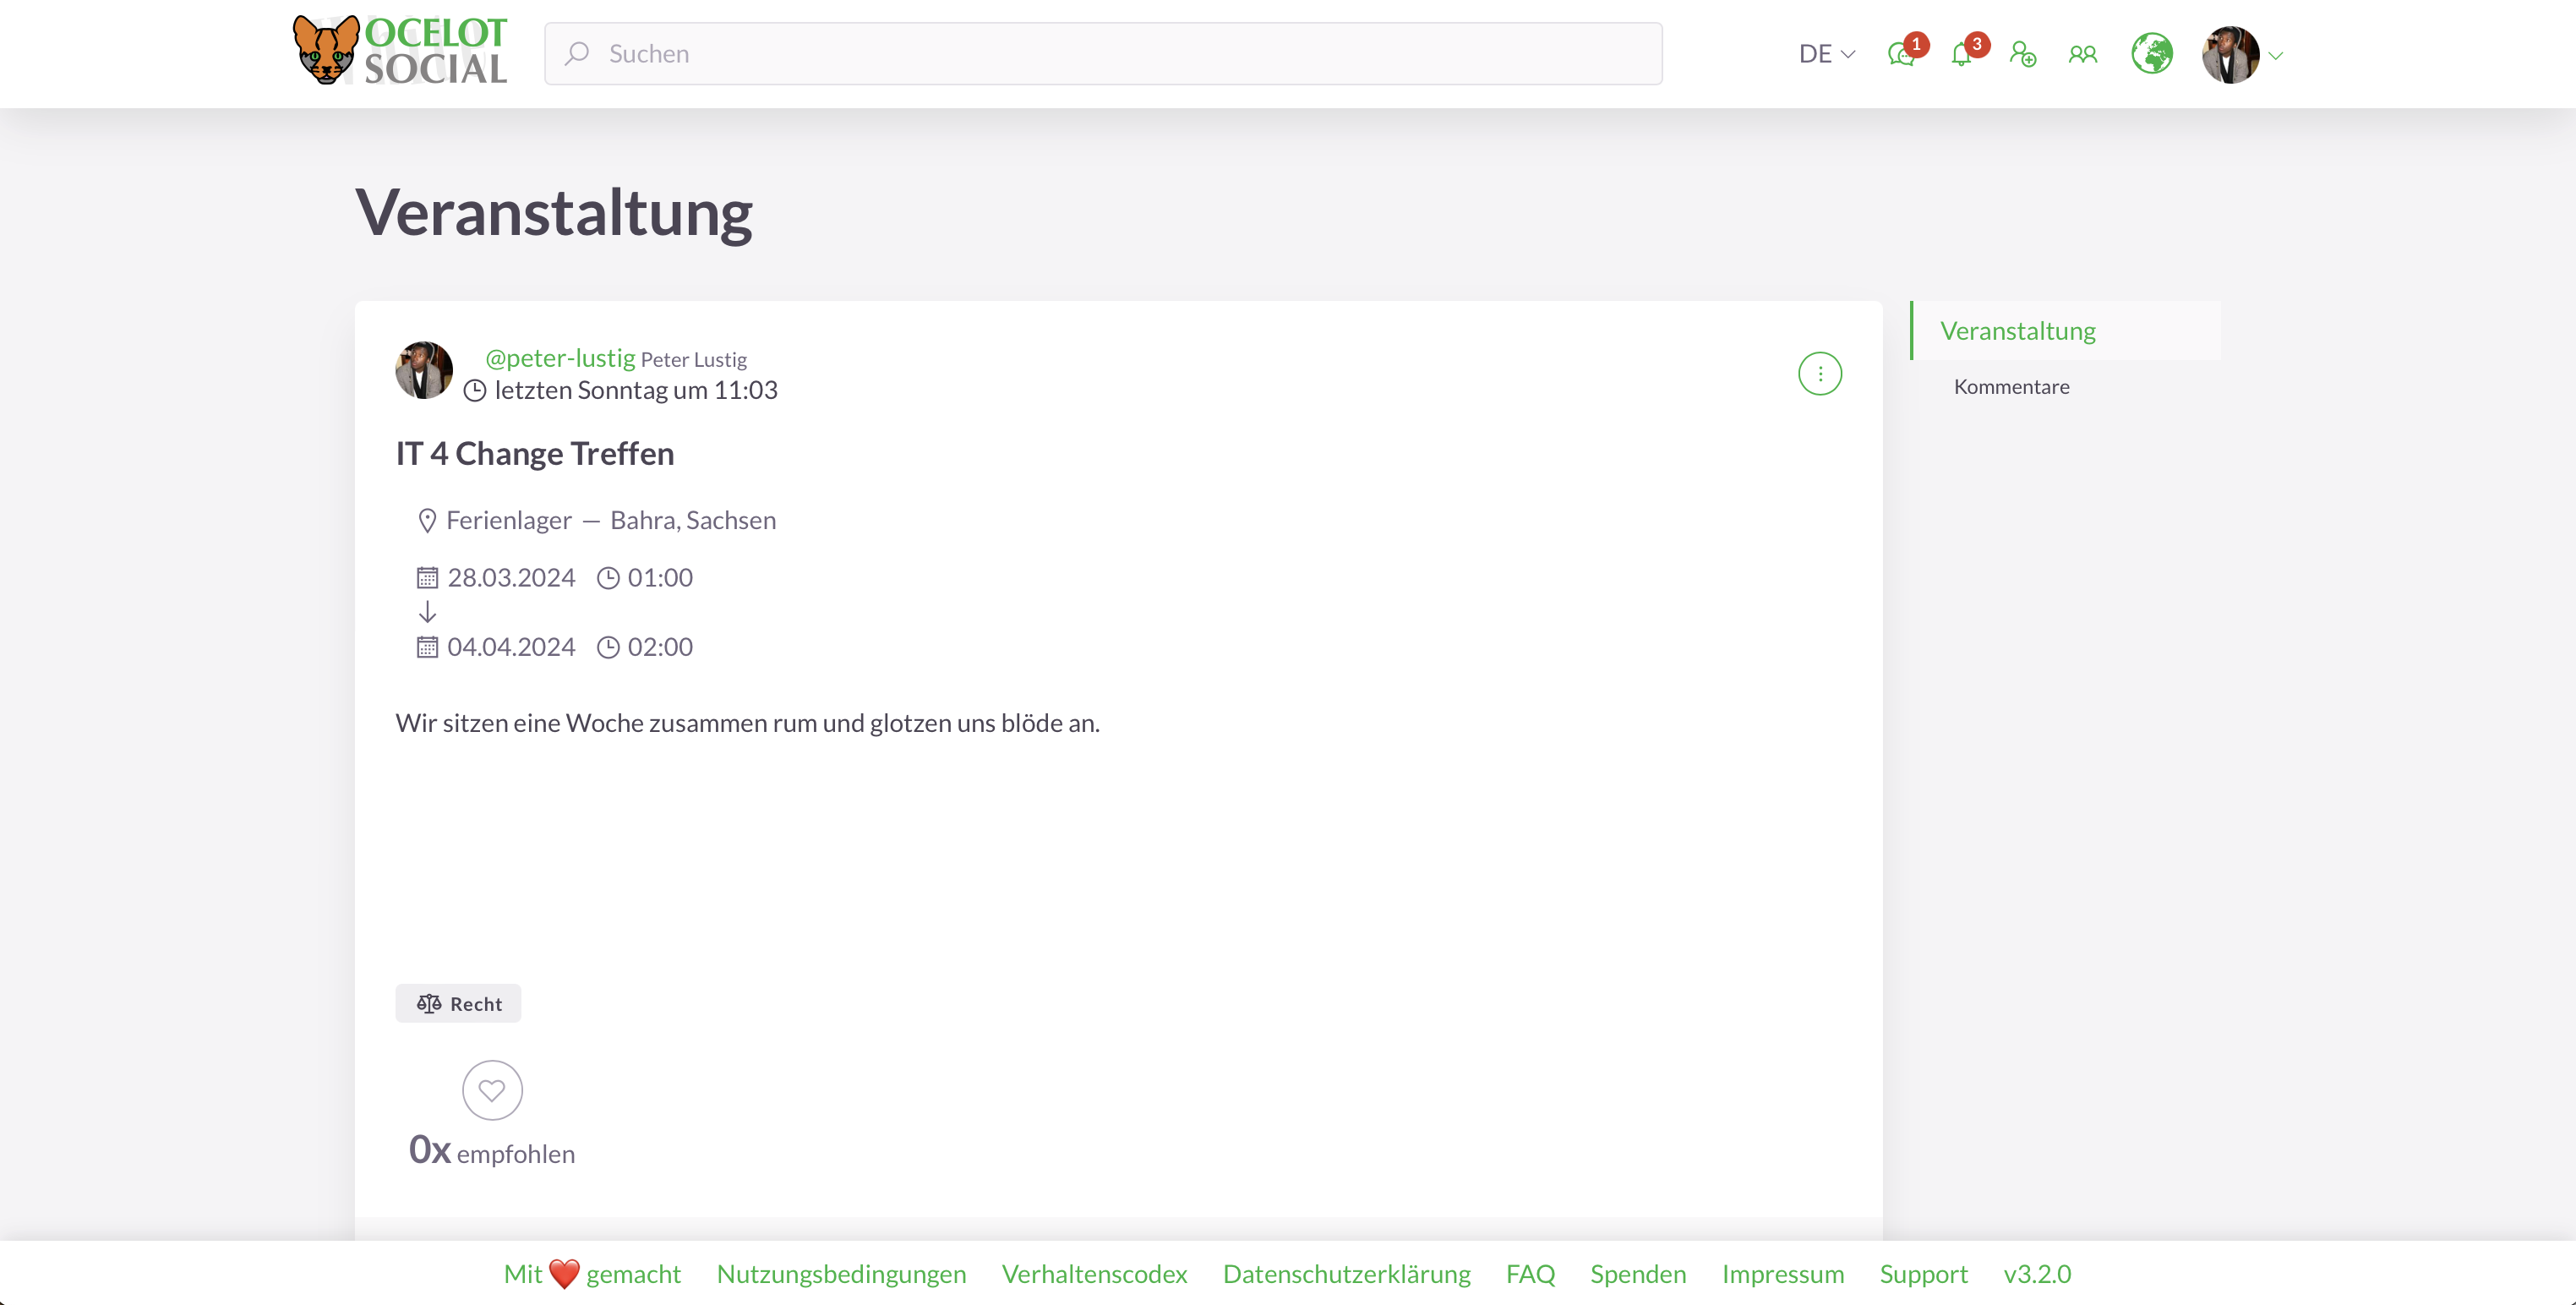2576x1305 pixels.
Task: Open the post's three-dot options menu
Action: pos(1819,373)
